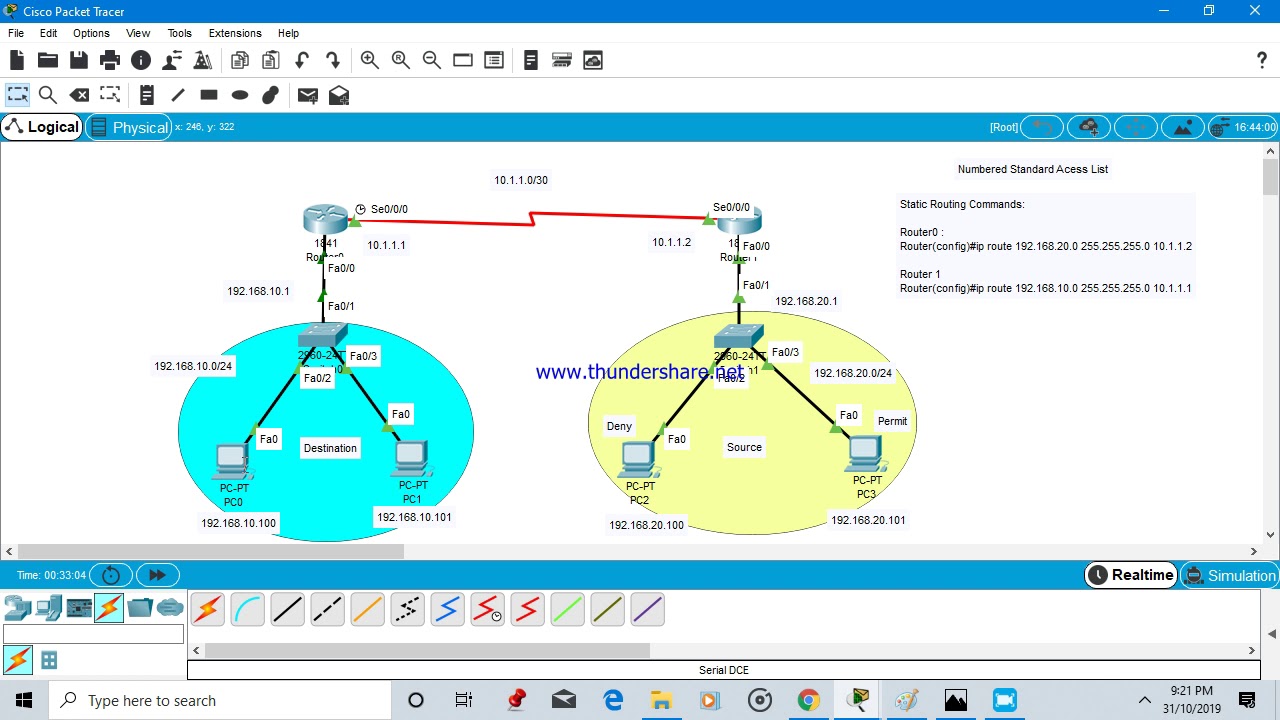
Task: Zoom in on the workspace
Action: 370,61
